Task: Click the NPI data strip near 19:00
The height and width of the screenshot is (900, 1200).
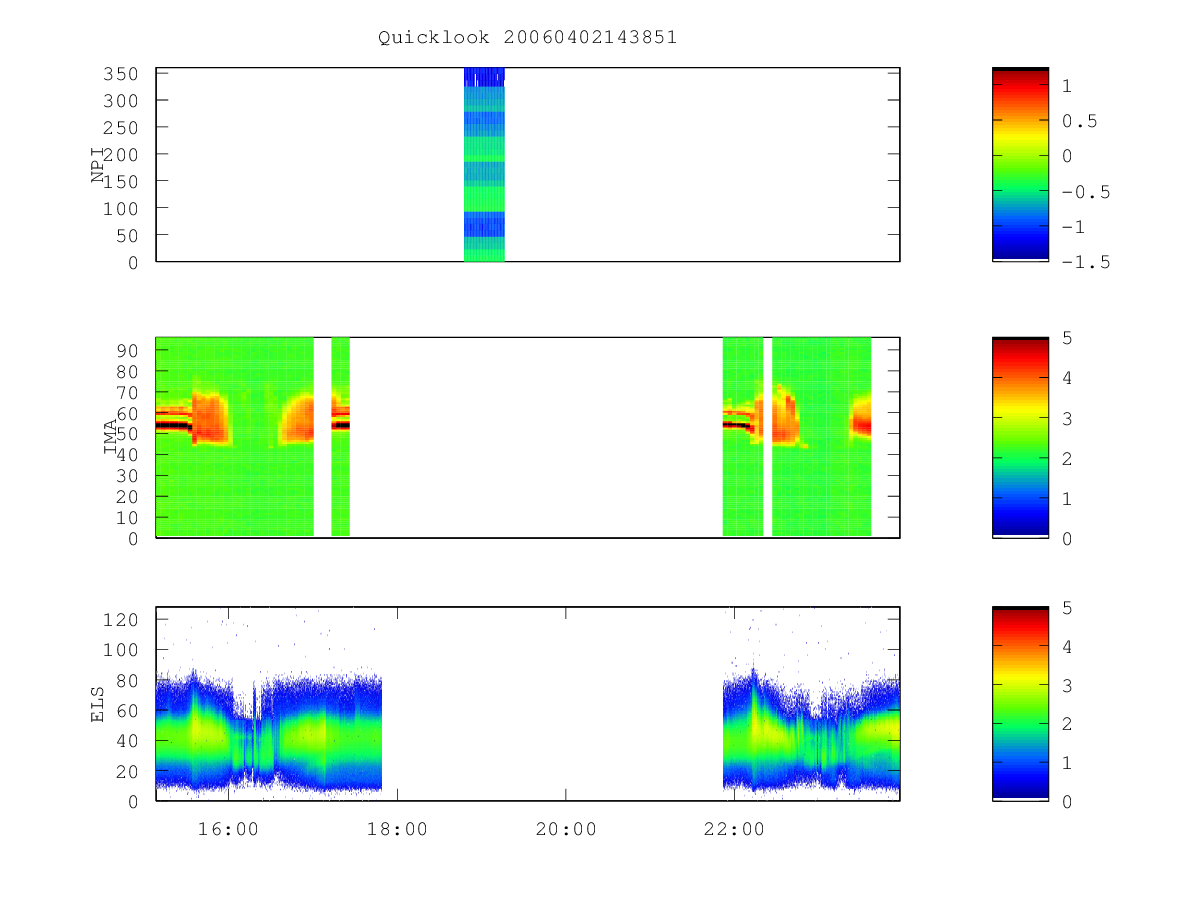Action: (x=484, y=165)
